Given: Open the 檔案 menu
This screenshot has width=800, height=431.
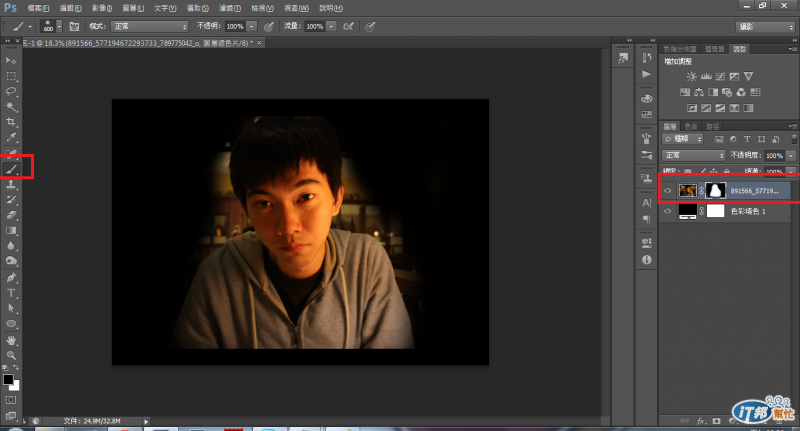Looking at the screenshot, I should [x=38, y=8].
